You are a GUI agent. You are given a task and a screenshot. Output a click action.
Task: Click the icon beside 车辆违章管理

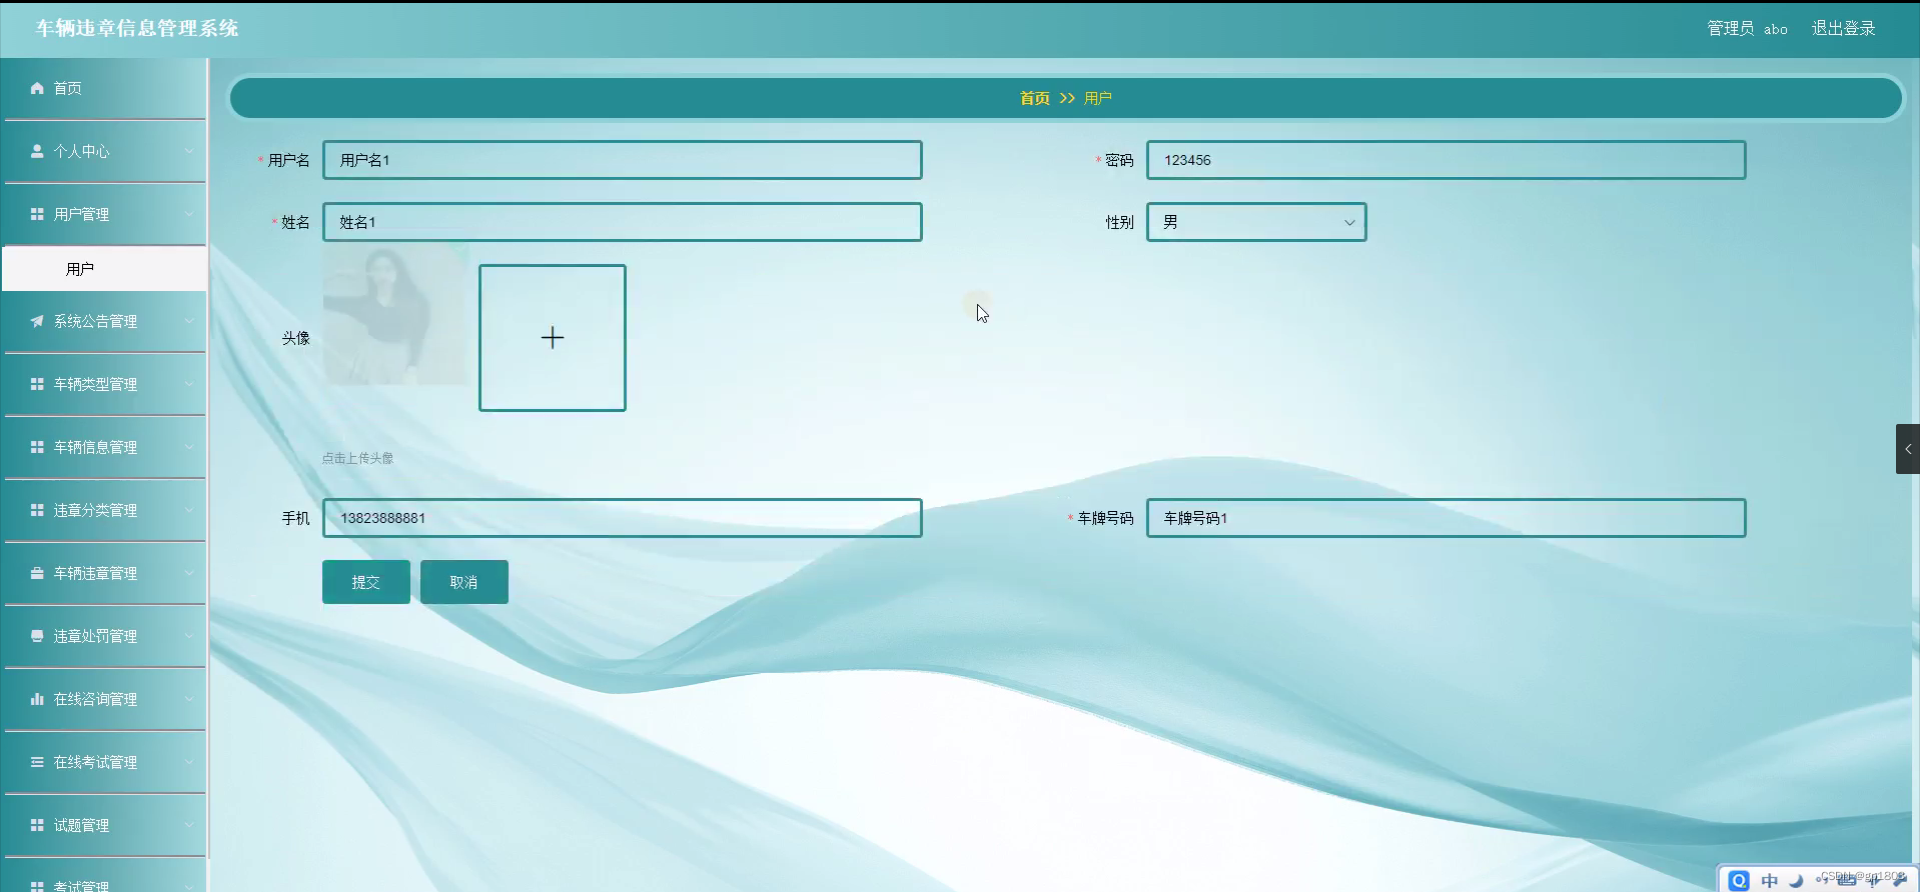coord(37,573)
